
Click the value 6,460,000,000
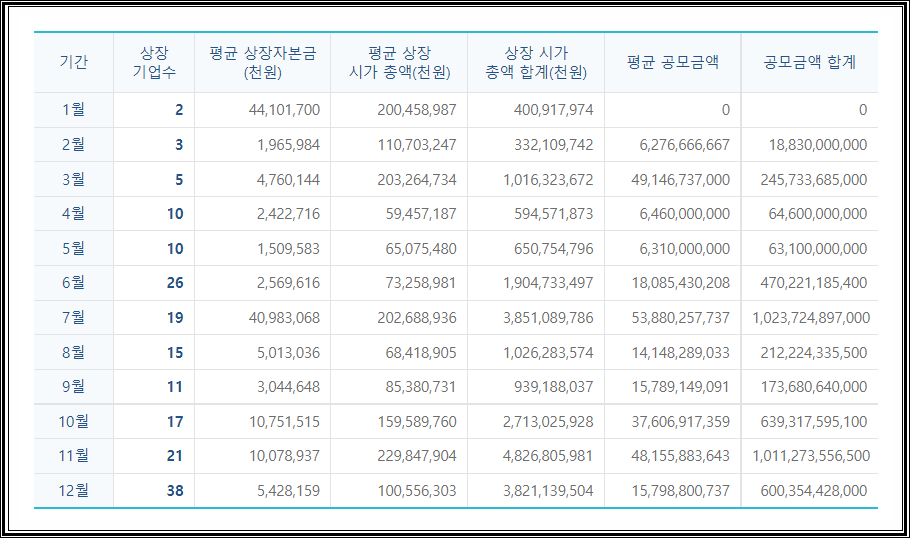pyautogui.click(x=685, y=214)
